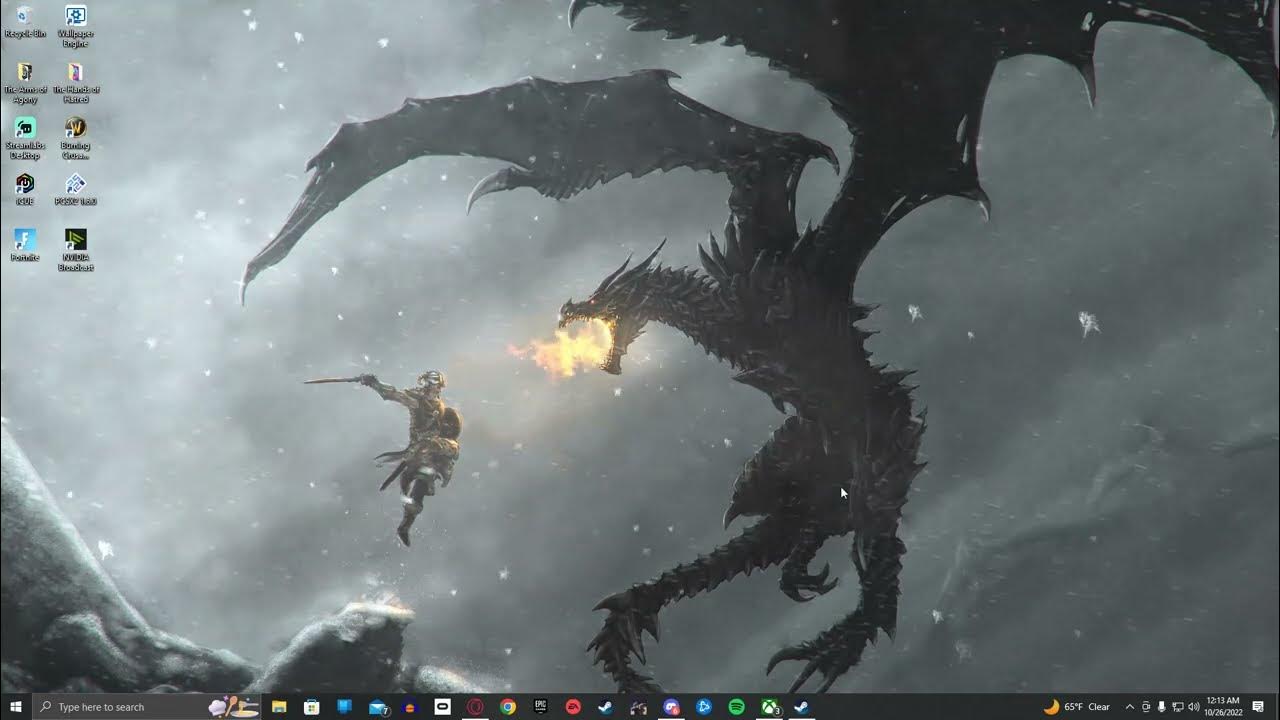The image size is (1280, 720).
Task: Select the NVIDIA Broadcast shortcut
Action: (75, 250)
